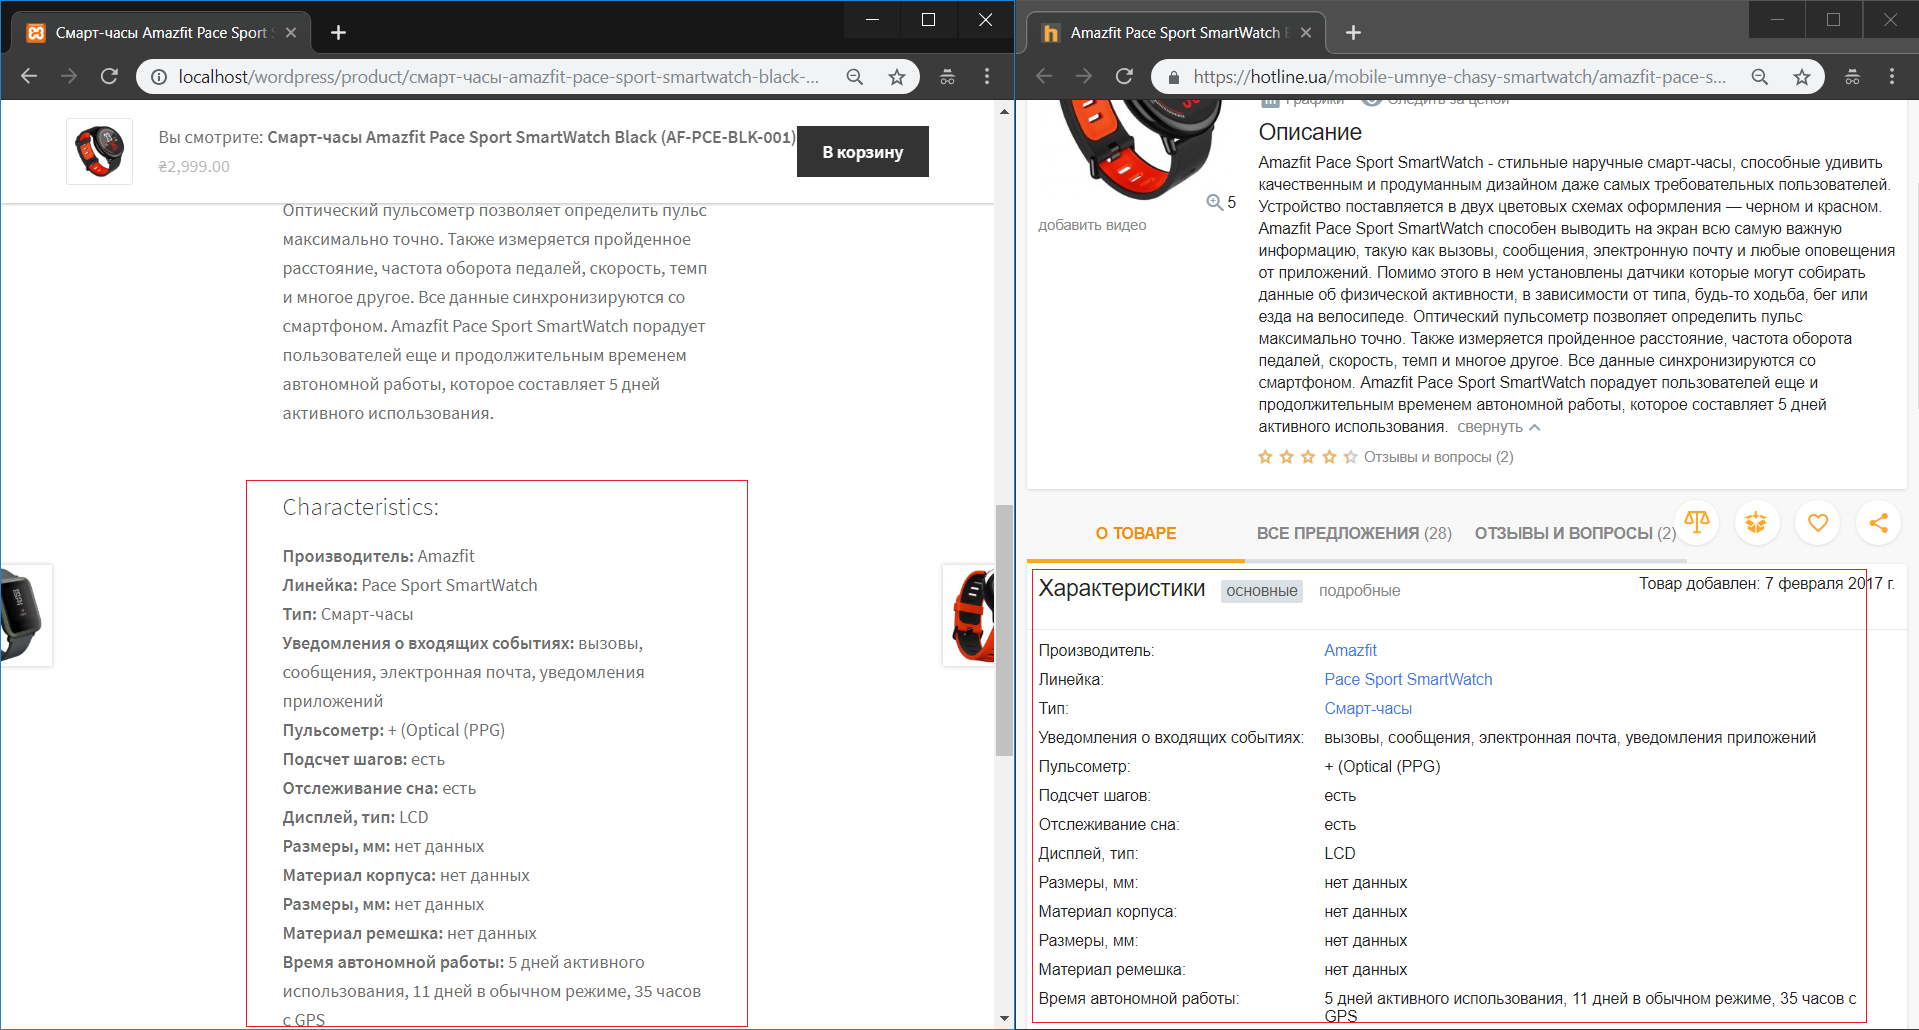The width and height of the screenshot is (1919, 1030).
Task: Open incognito indicator in left browser
Action: (x=947, y=77)
